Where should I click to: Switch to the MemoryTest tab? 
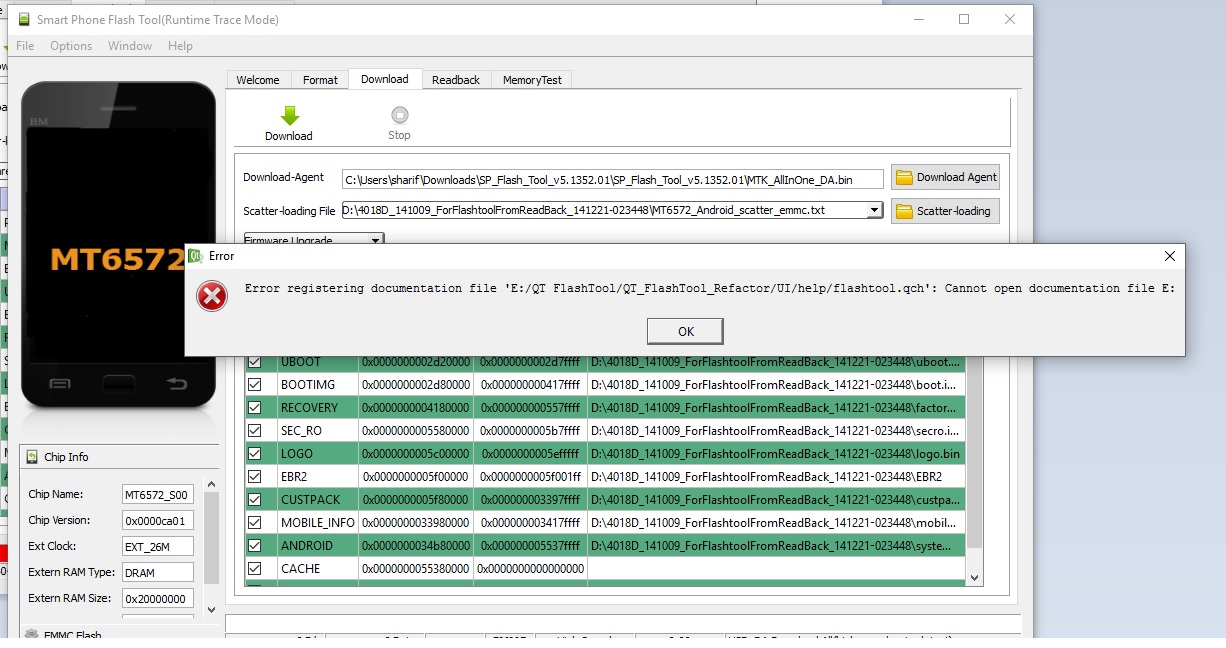click(532, 80)
